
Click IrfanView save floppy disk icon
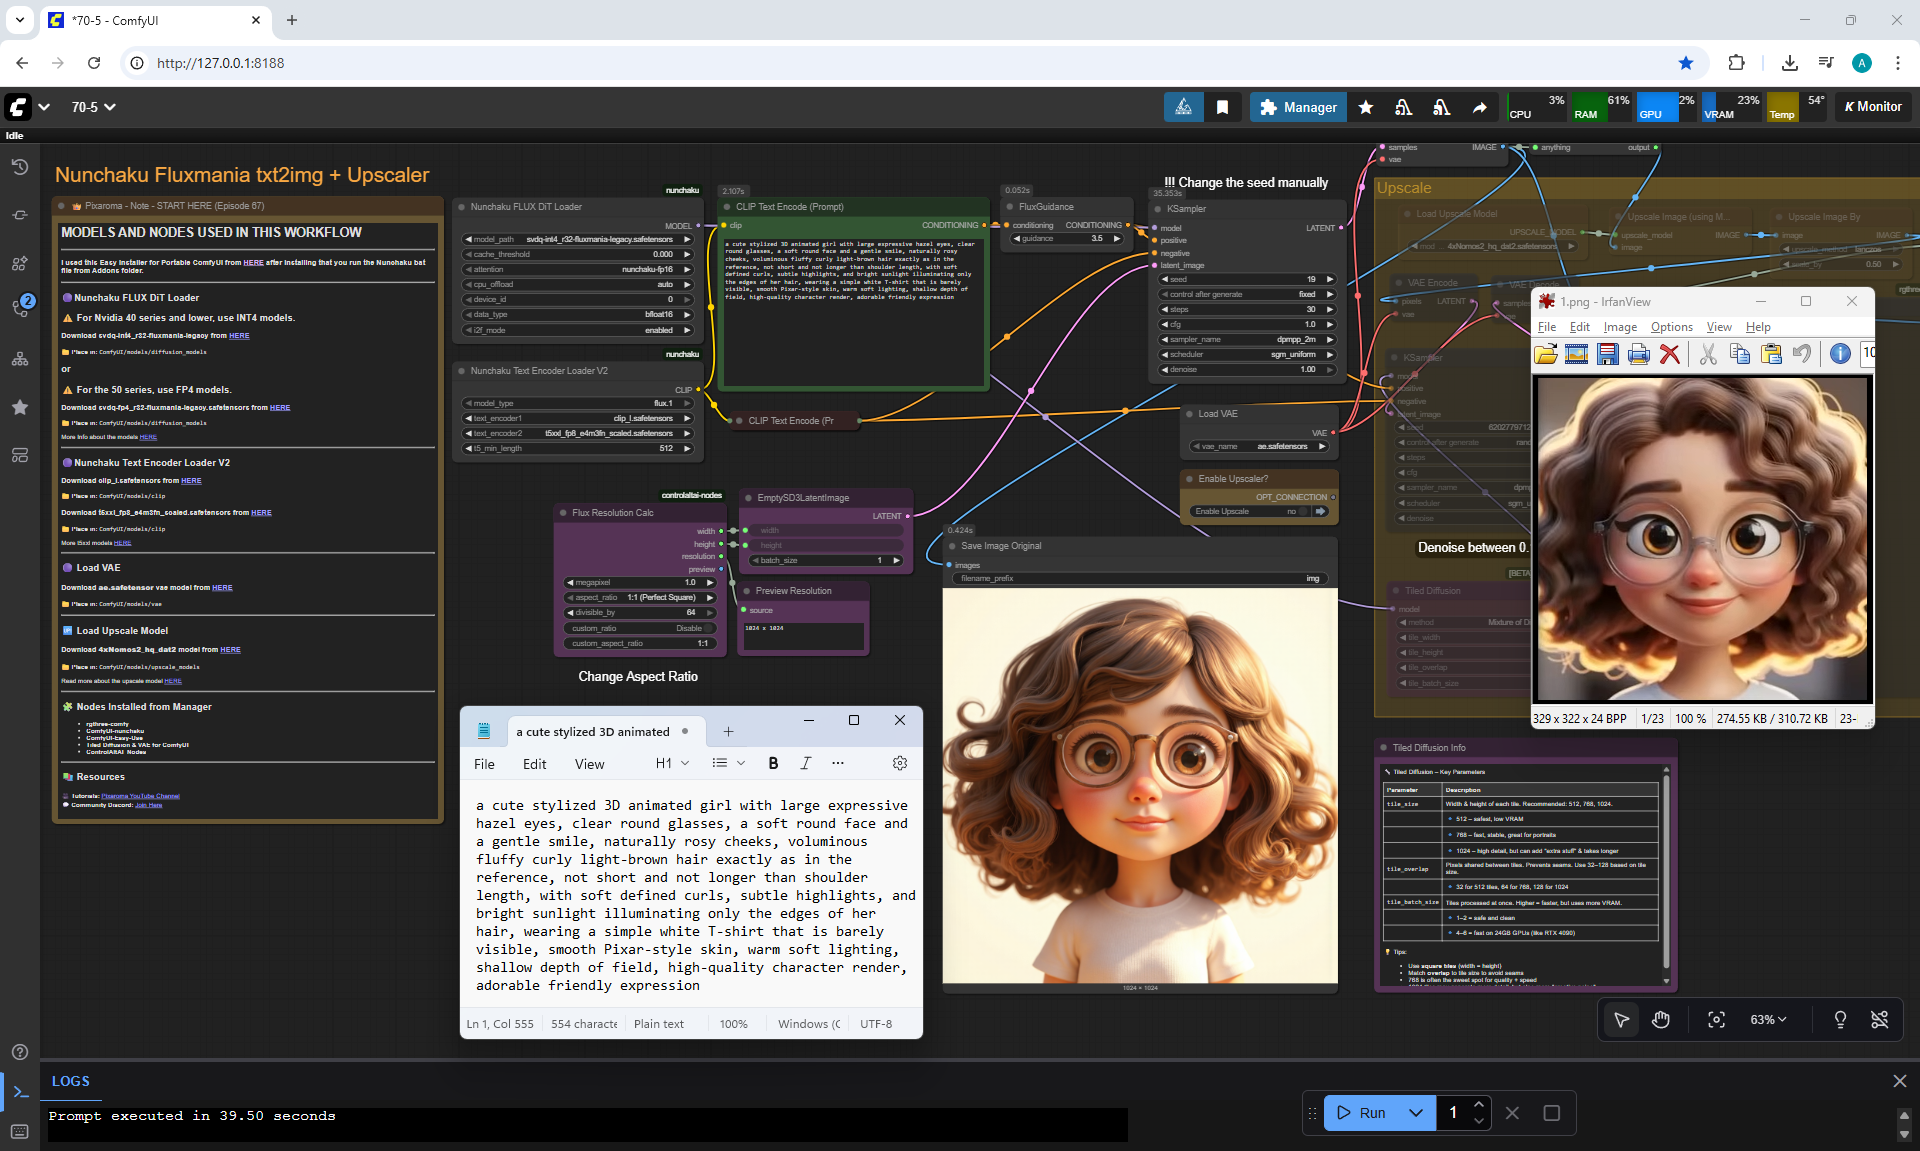(1607, 354)
